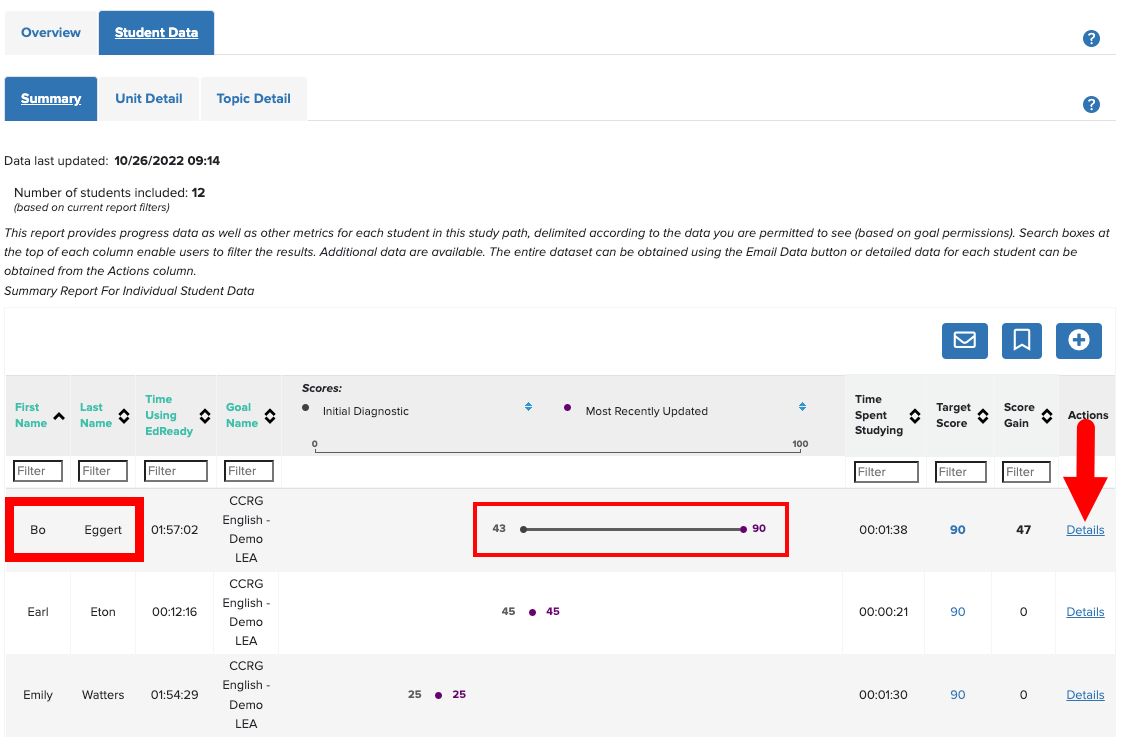Sort by Time Using EdReady arrows

tap(204, 416)
